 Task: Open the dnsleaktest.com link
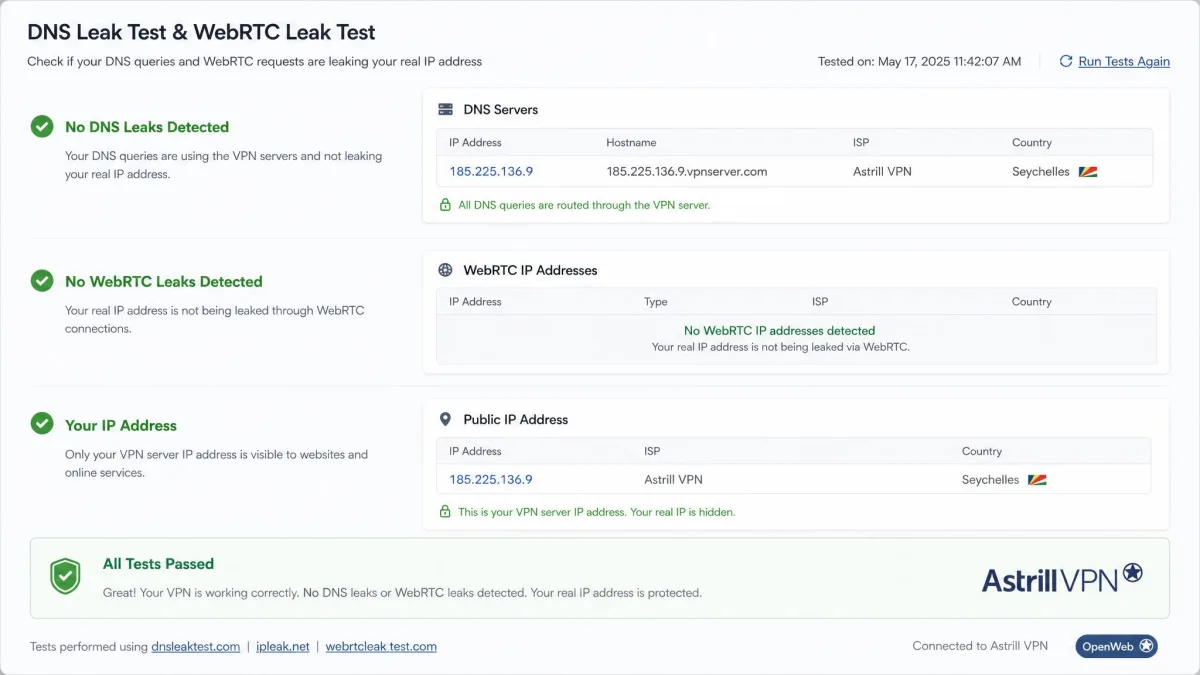196,646
